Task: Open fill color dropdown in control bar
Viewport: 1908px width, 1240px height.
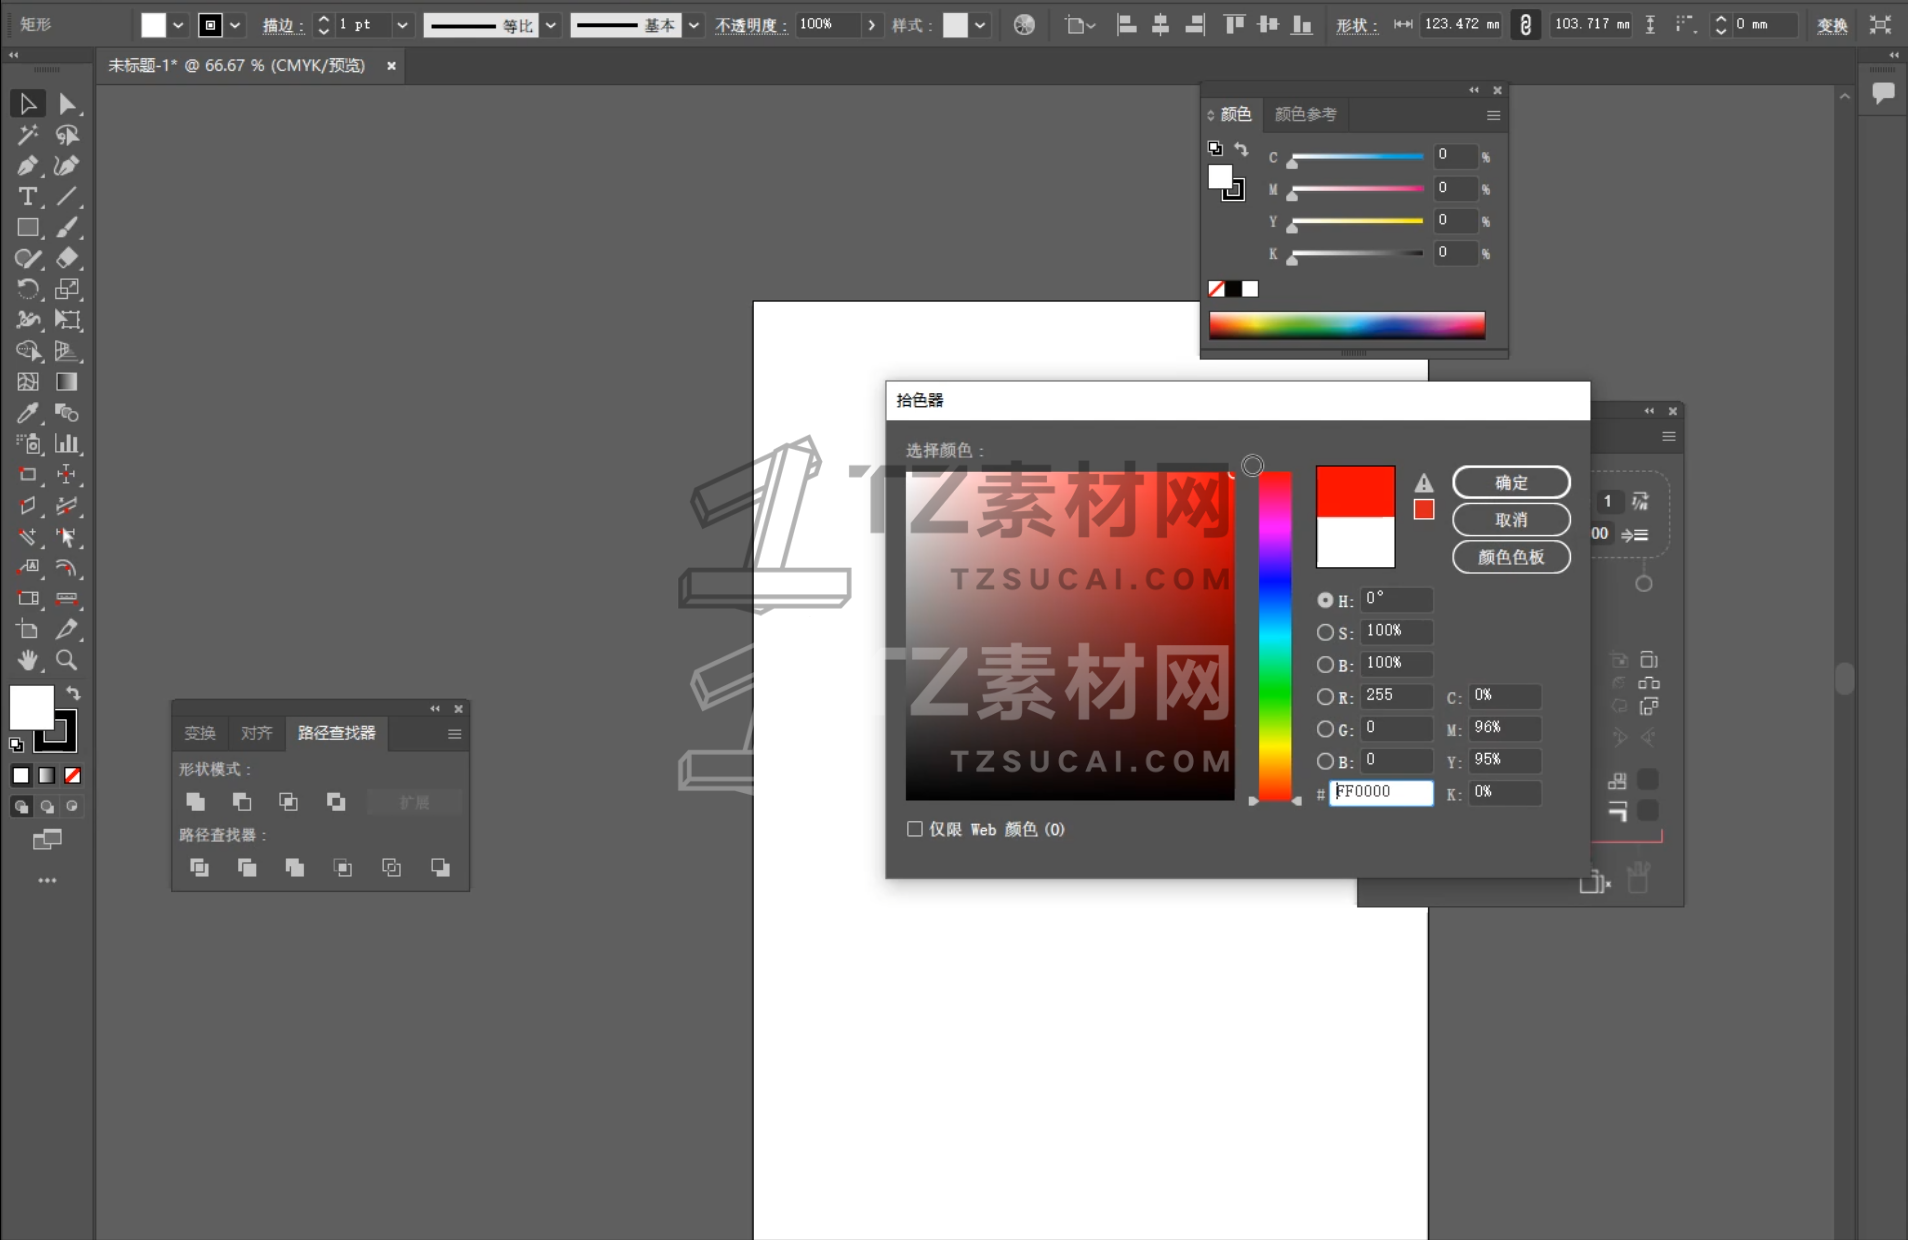Action: click(x=178, y=25)
